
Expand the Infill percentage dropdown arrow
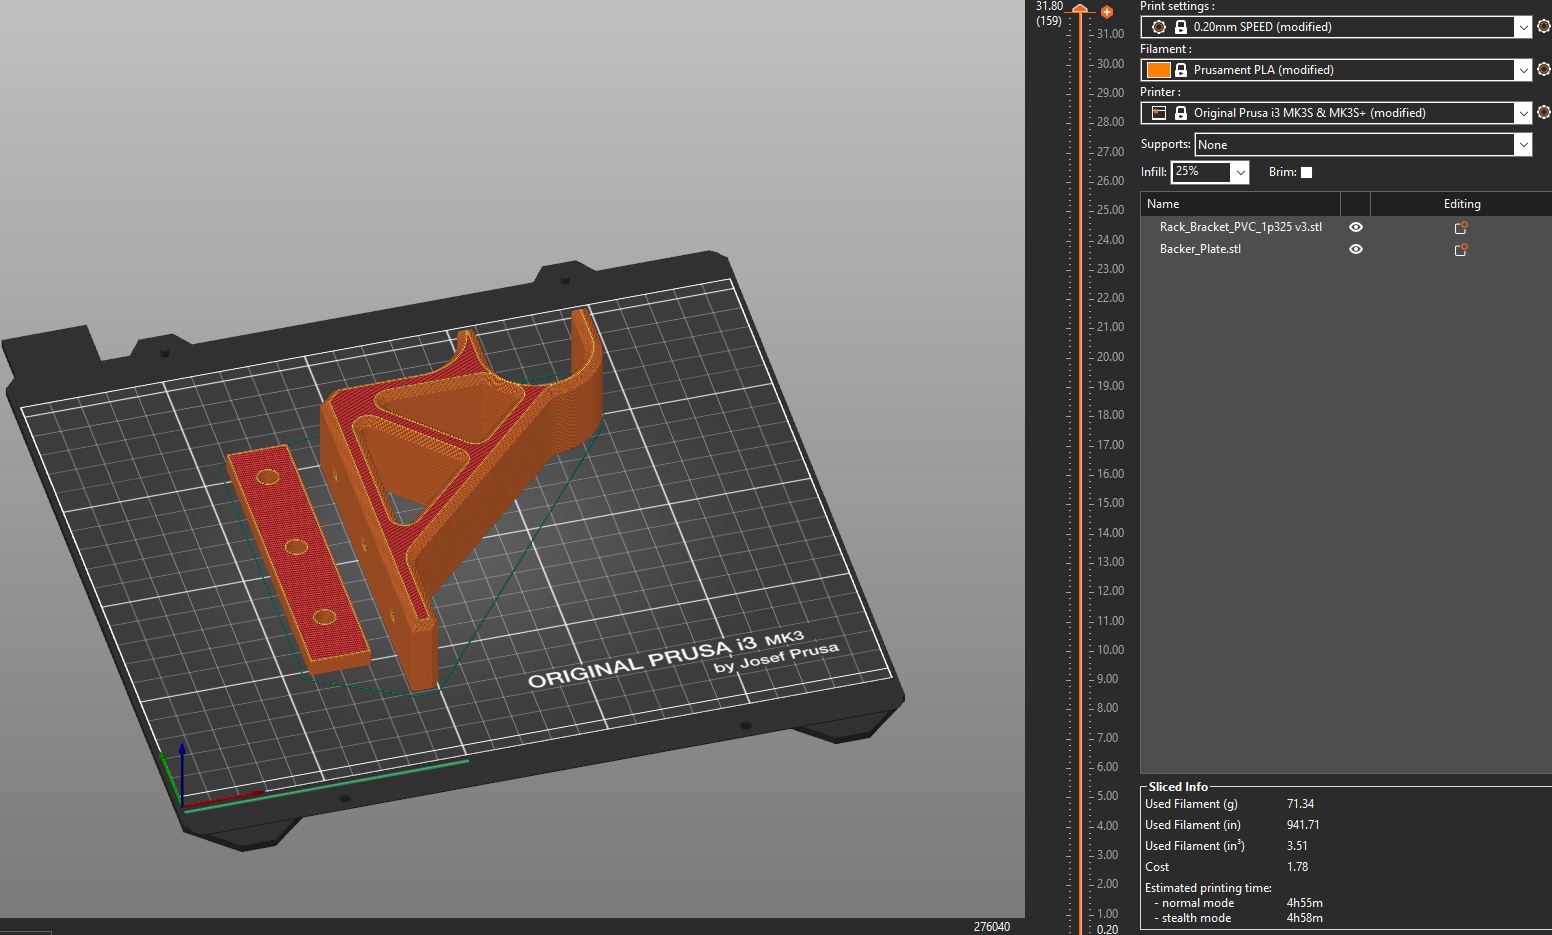(x=1240, y=173)
